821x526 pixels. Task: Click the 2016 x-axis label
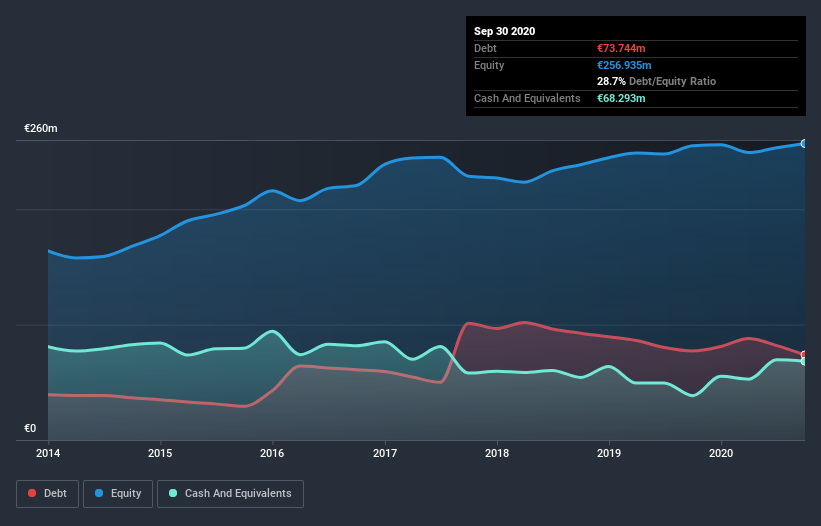[x=272, y=453]
